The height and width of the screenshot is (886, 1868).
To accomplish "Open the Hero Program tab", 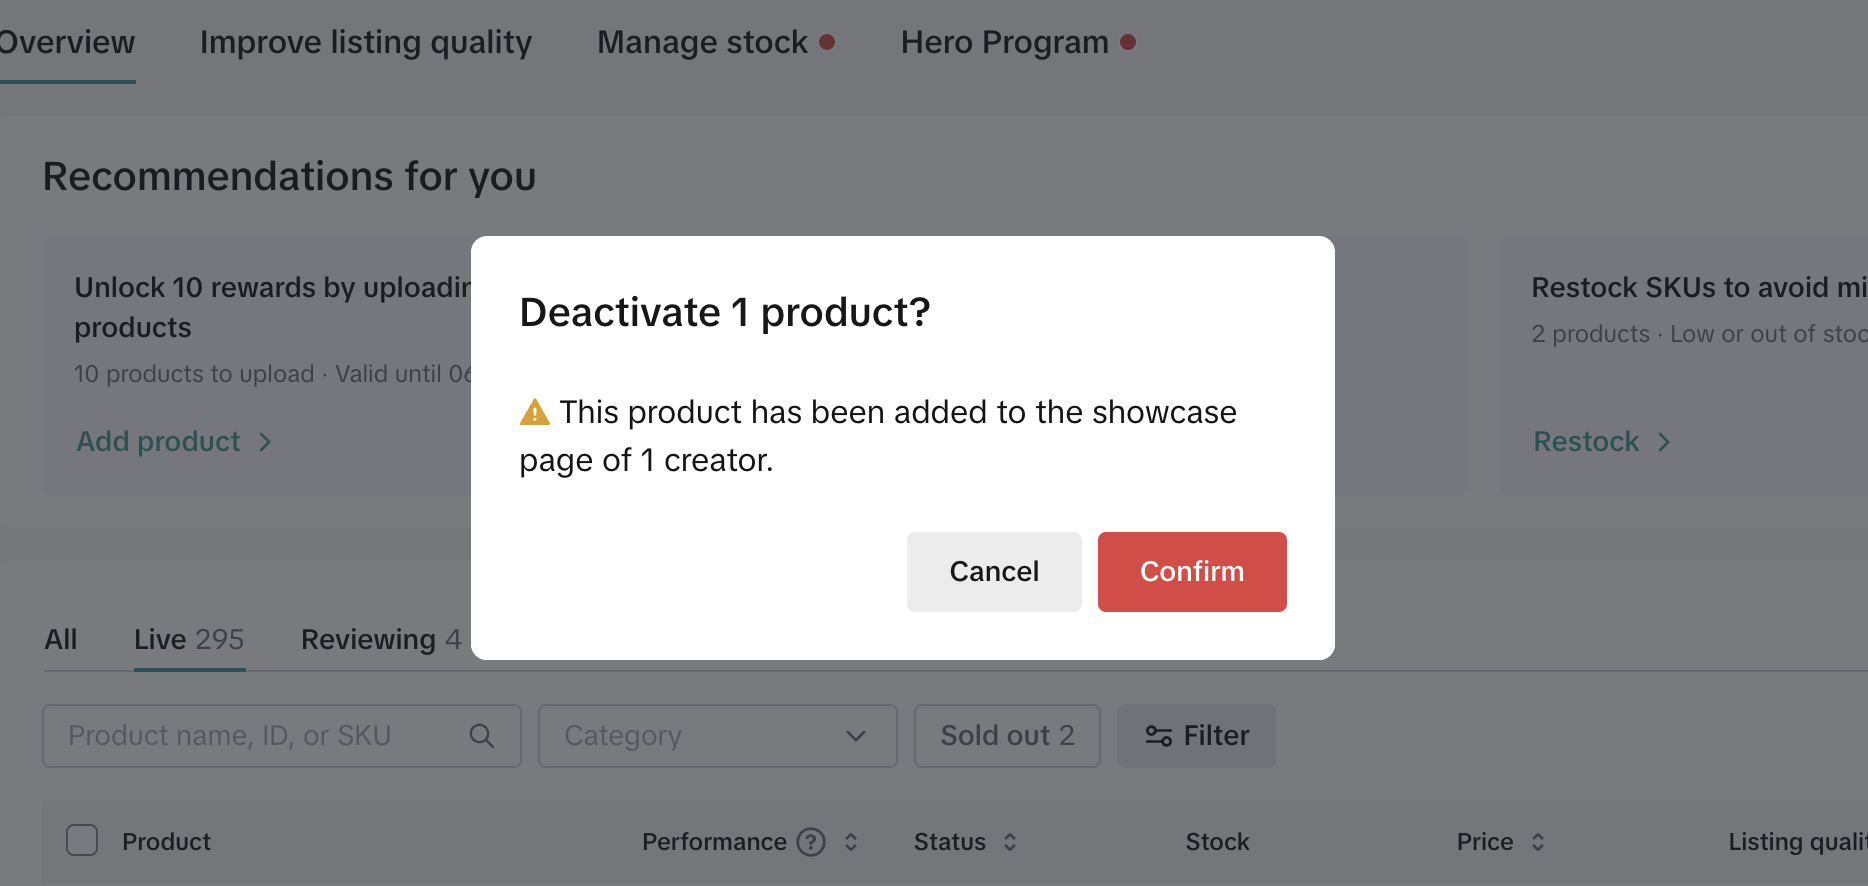I will coord(1004,42).
